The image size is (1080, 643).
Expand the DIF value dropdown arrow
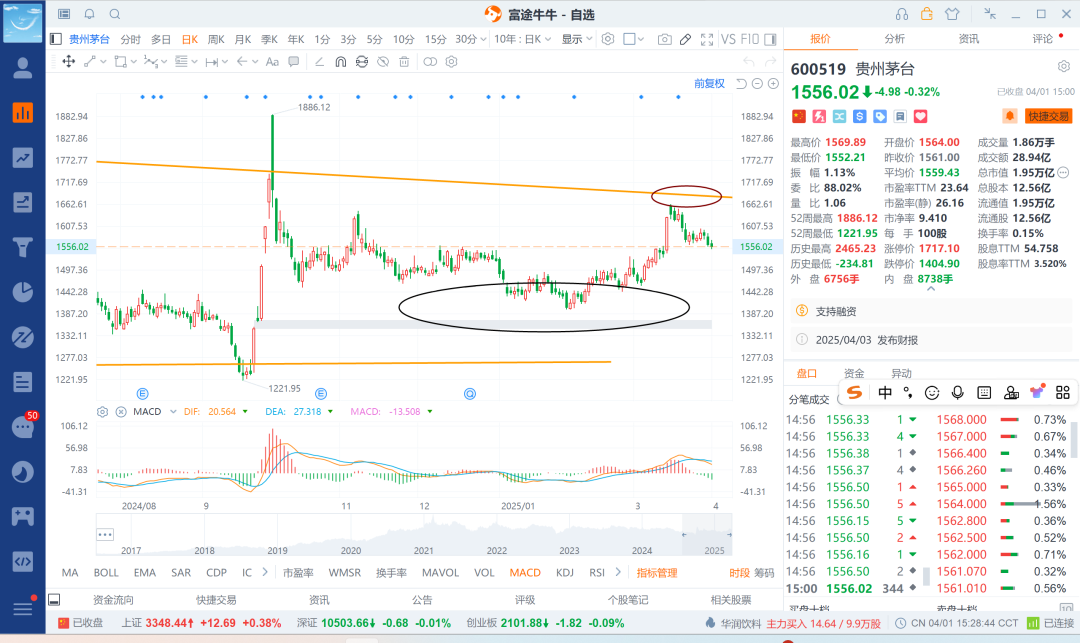coord(245,412)
